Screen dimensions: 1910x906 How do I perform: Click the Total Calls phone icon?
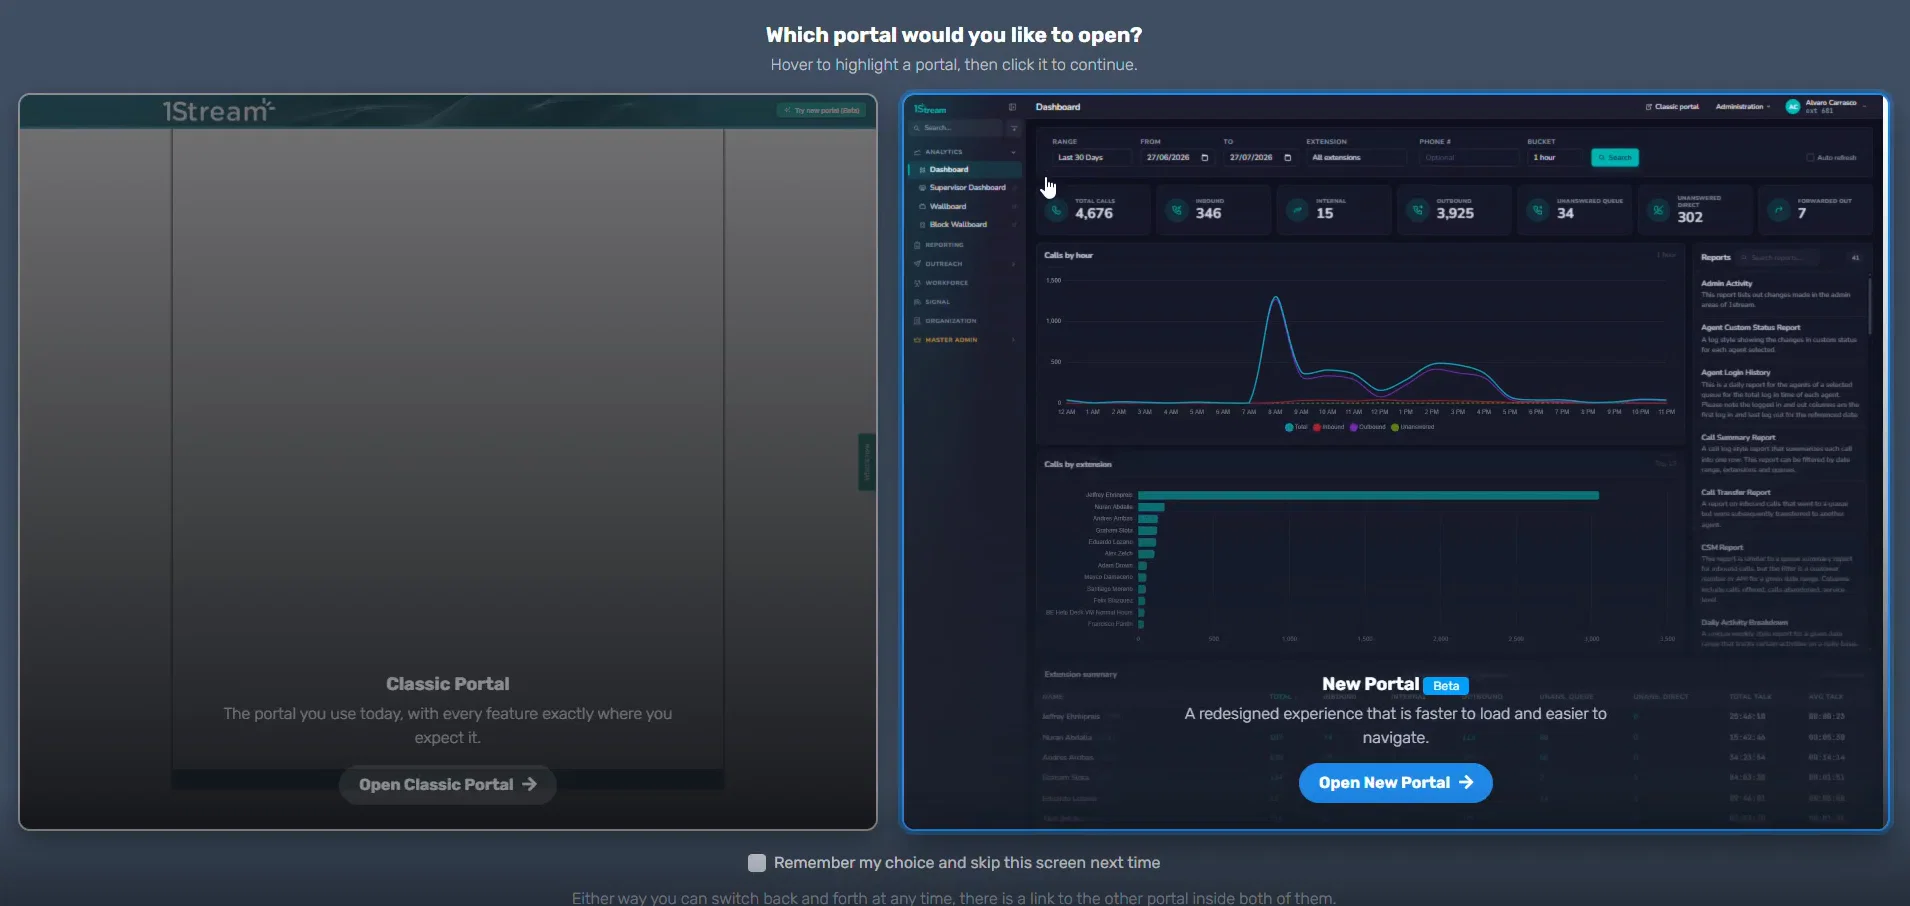click(1056, 210)
